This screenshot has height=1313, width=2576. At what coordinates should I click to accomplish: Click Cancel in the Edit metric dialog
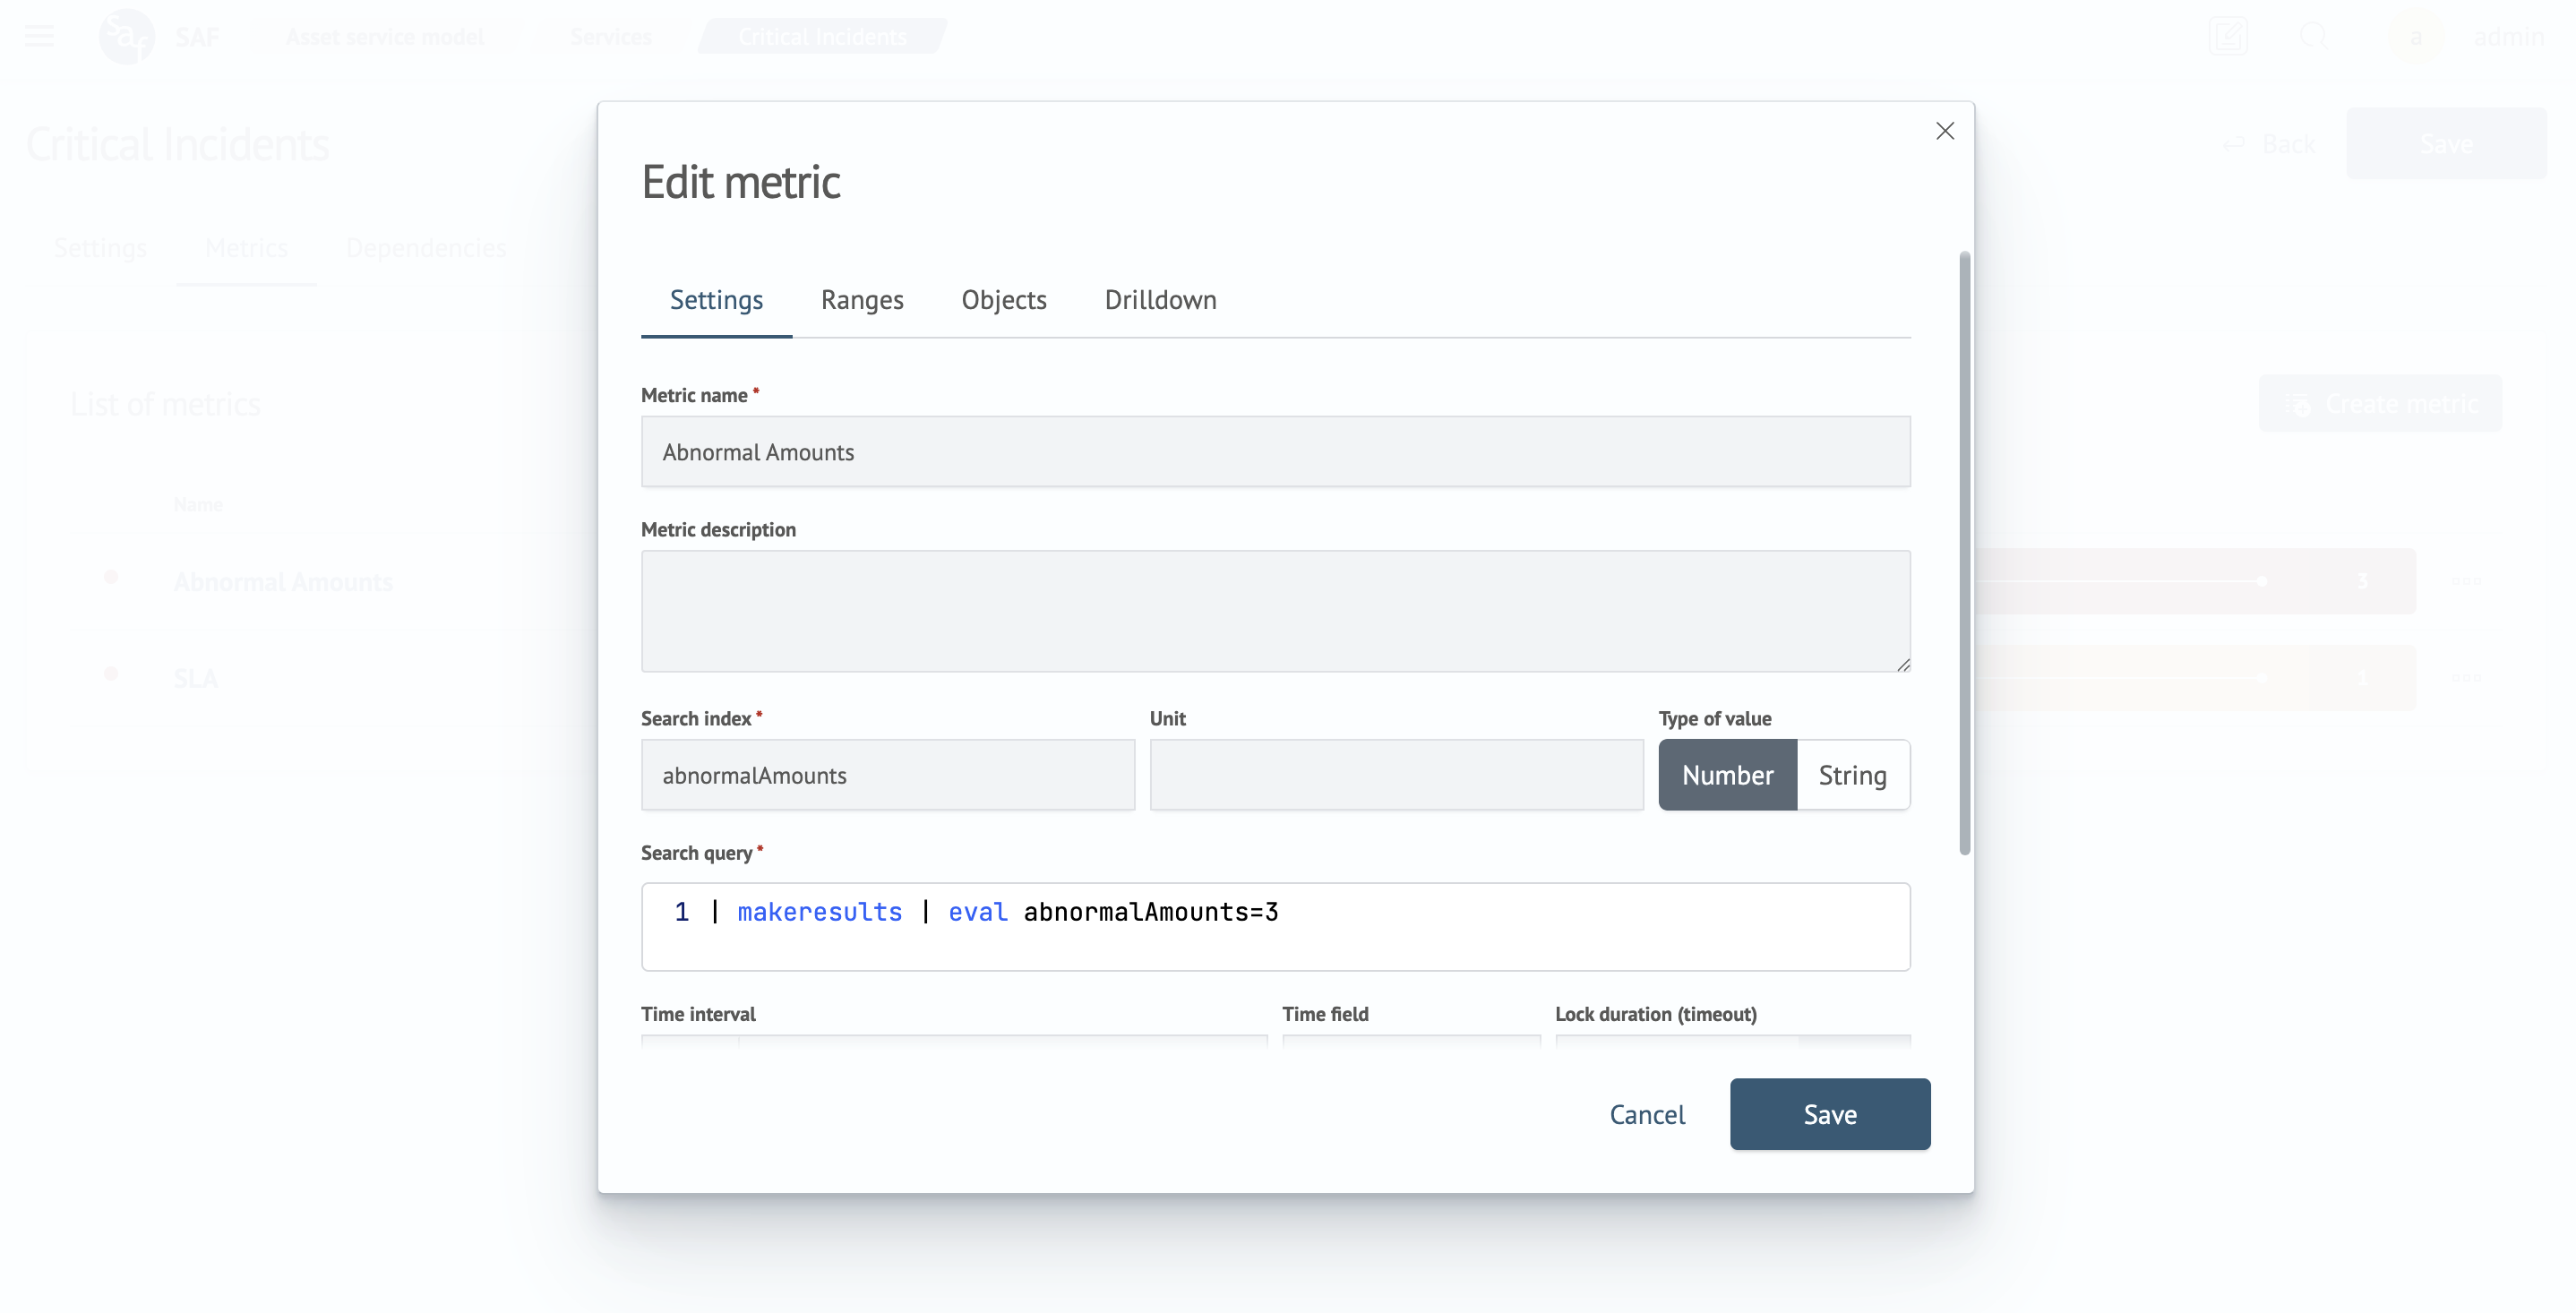pos(1647,1114)
